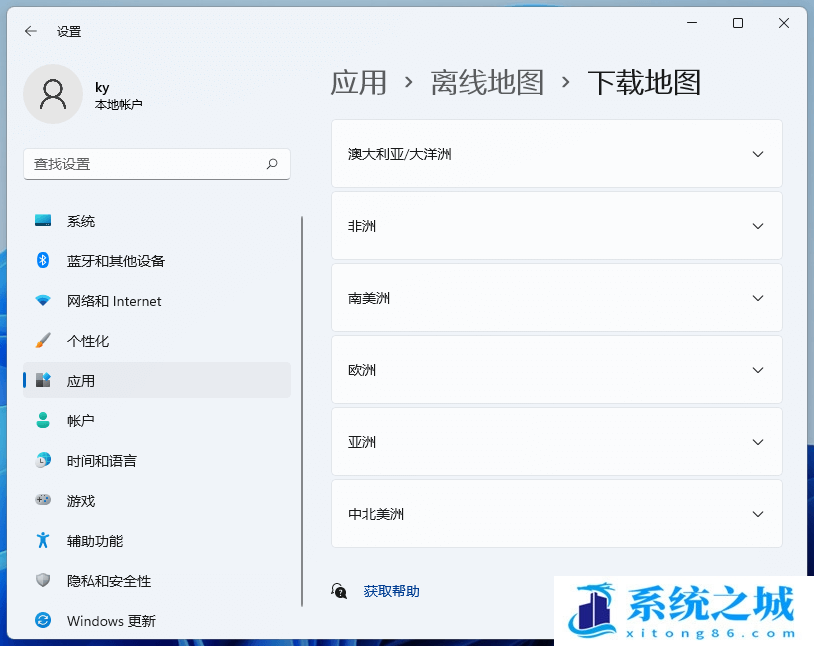Open the Accounts person icon
Viewport: 814px width, 646px height.
(x=43, y=421)
